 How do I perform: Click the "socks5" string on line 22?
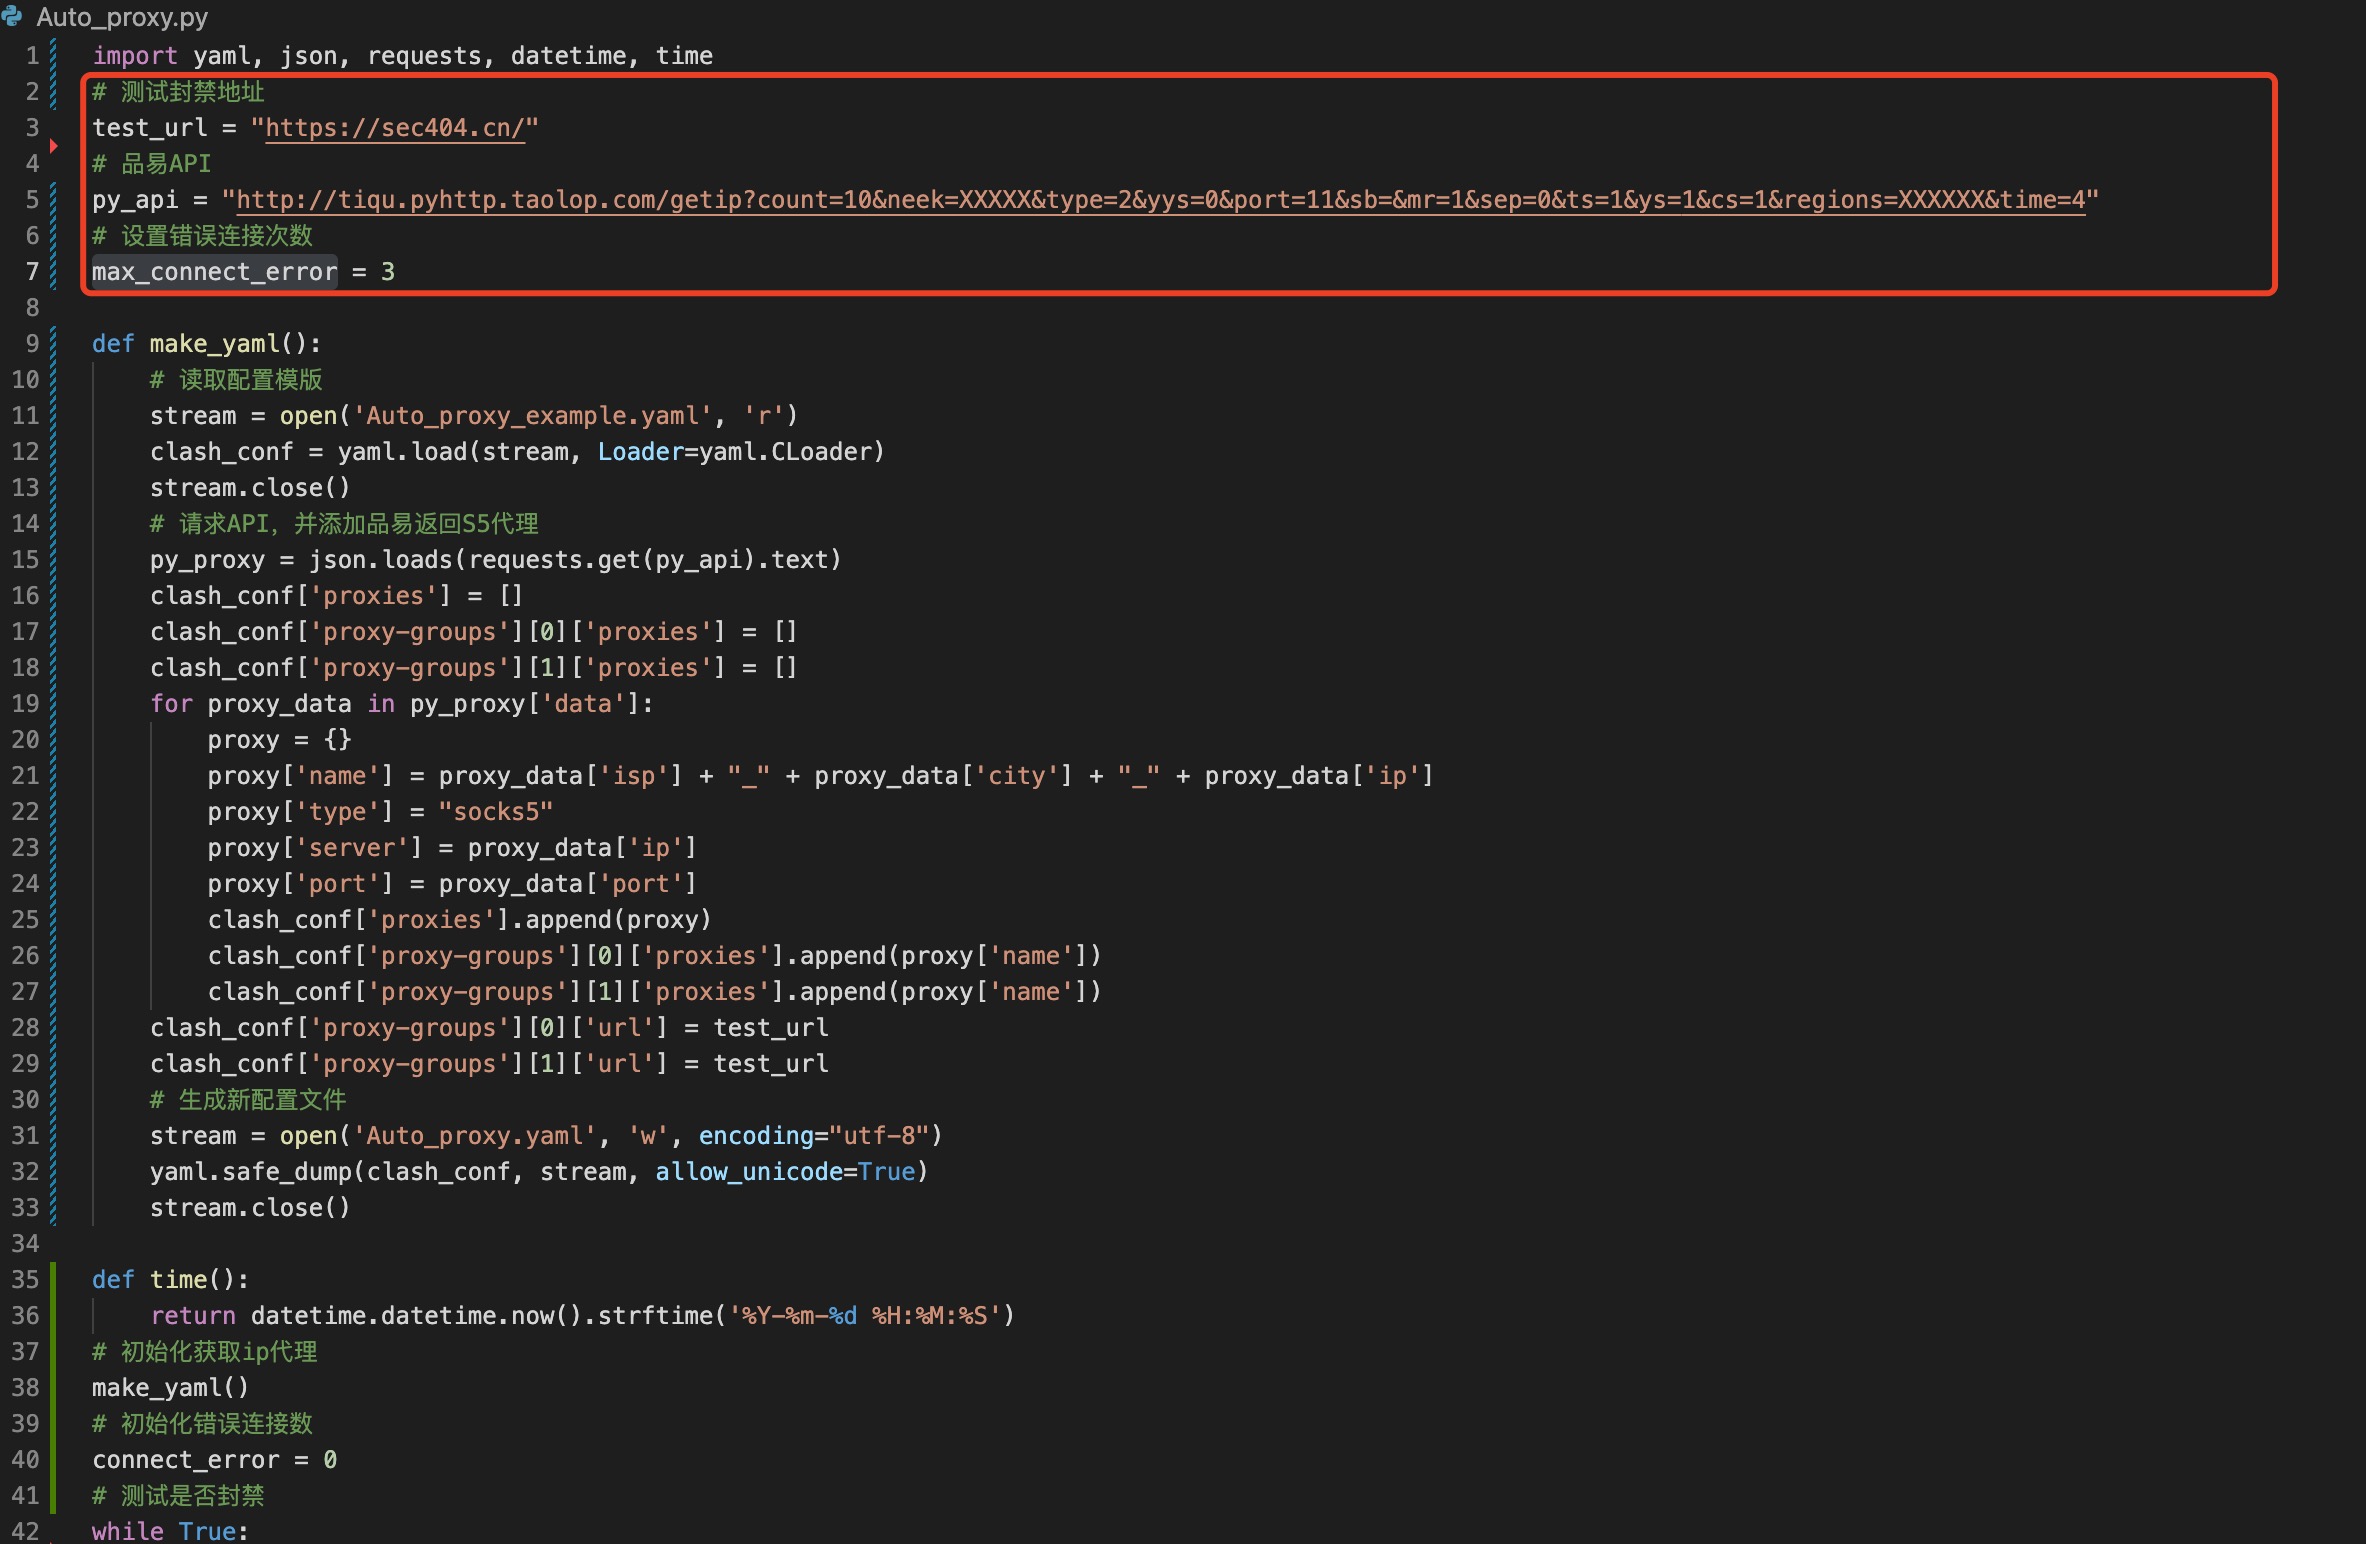(x=495, y=812)
